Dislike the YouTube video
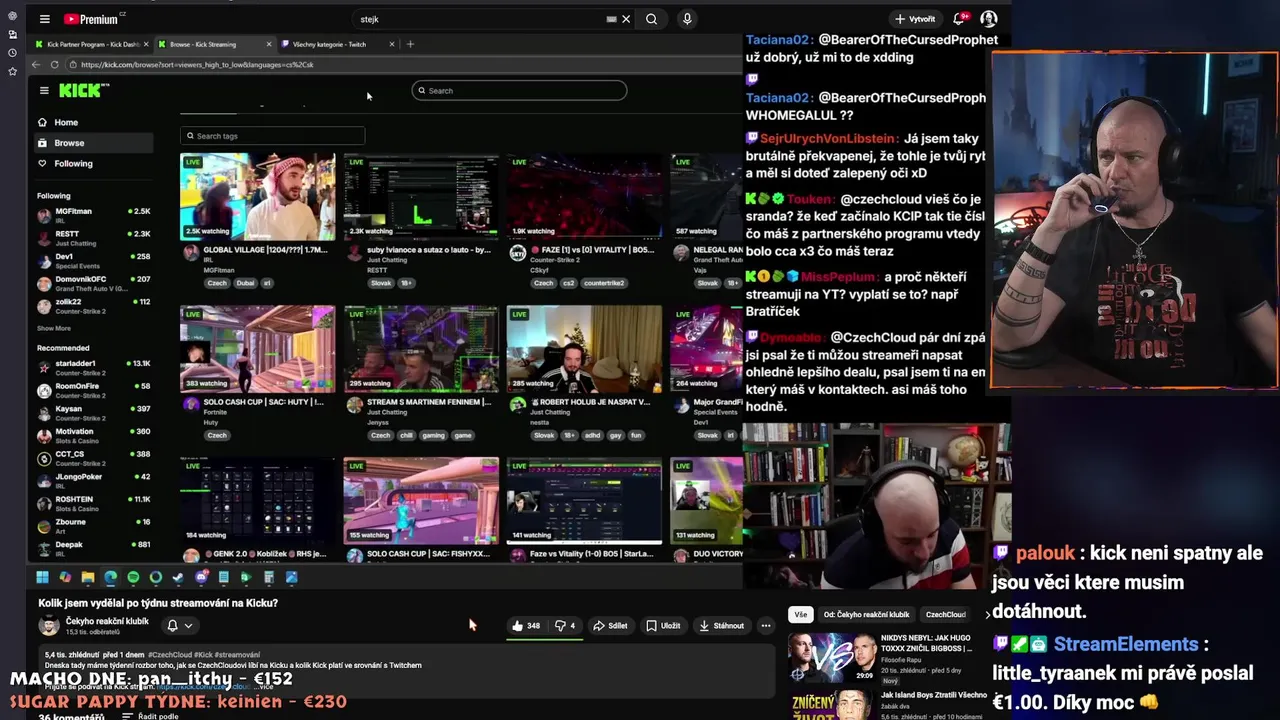The image size is (1280, 720). 565,626
